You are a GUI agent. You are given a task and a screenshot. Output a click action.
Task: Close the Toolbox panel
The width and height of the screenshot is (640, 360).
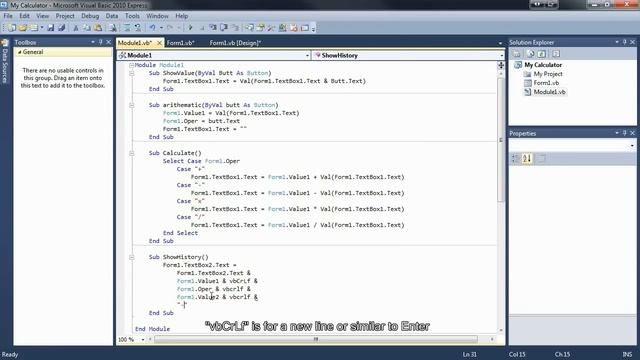(109, 42)
